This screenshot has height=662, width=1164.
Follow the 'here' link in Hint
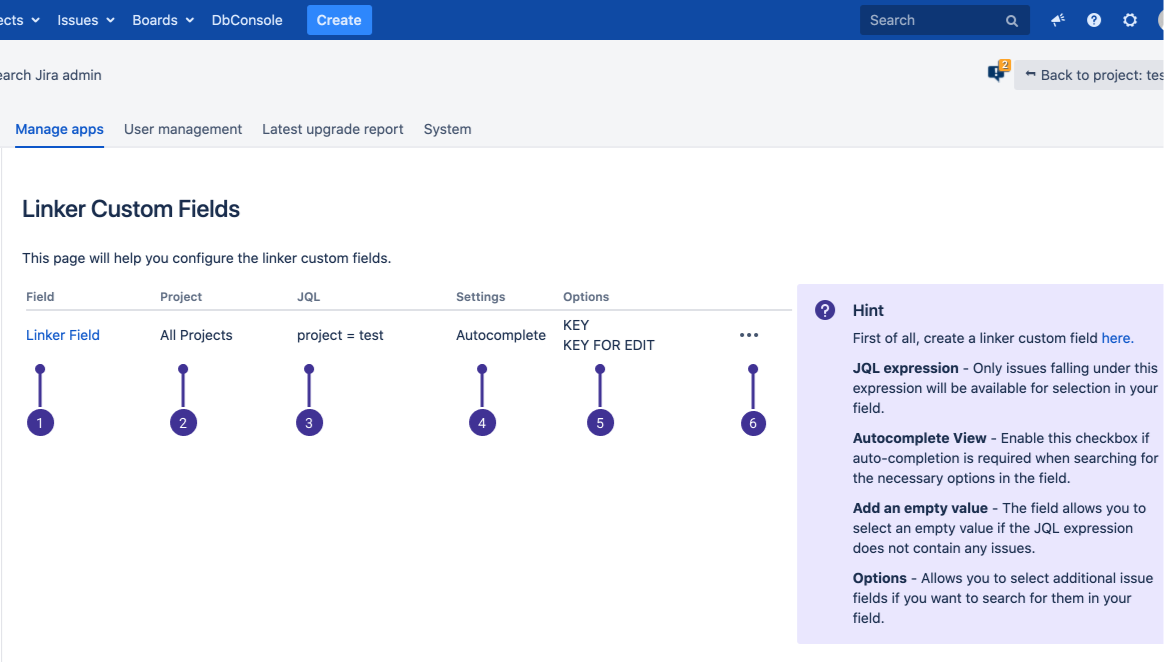pyautogui.click(x=1116, y=338)
